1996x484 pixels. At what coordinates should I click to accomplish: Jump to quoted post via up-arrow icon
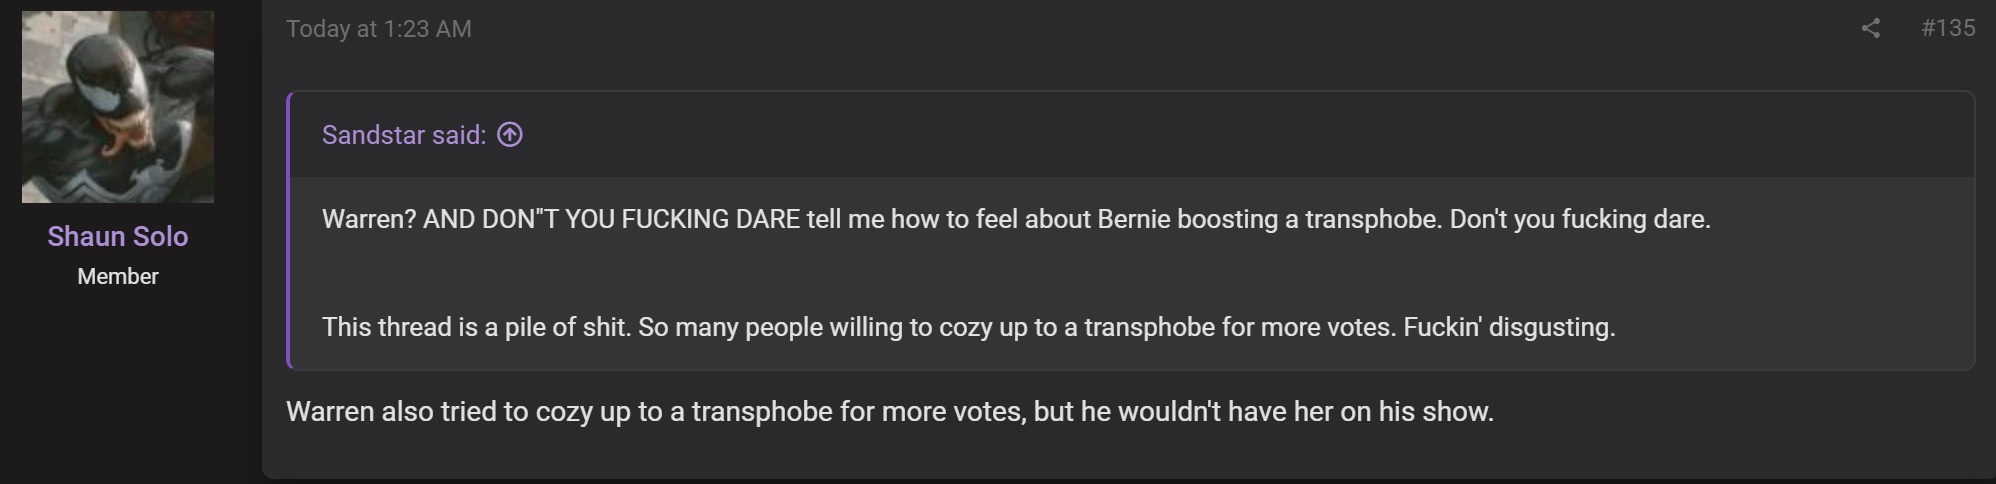[x=510, y=135]
